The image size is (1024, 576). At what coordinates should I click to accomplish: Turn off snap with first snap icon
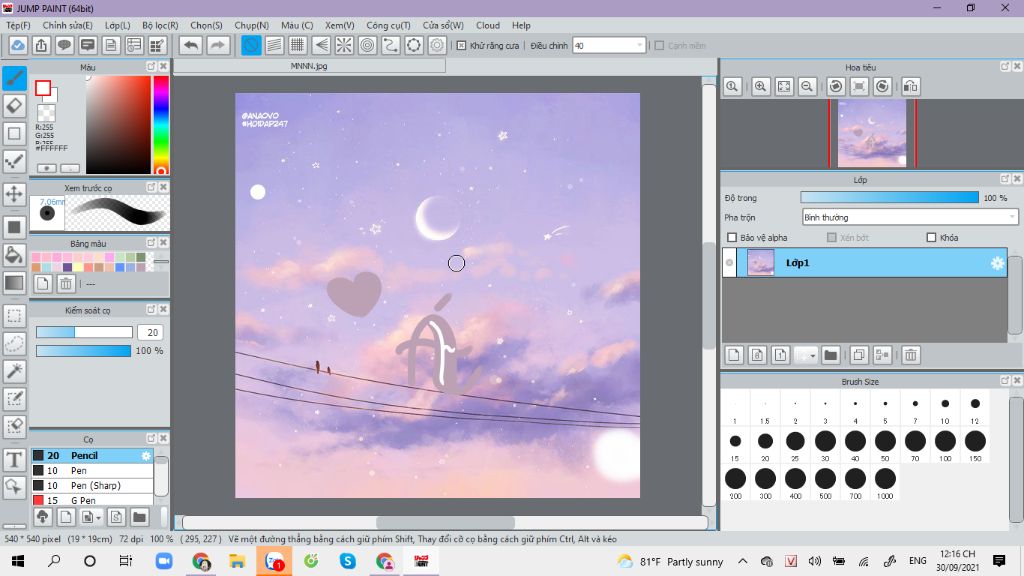251,45
